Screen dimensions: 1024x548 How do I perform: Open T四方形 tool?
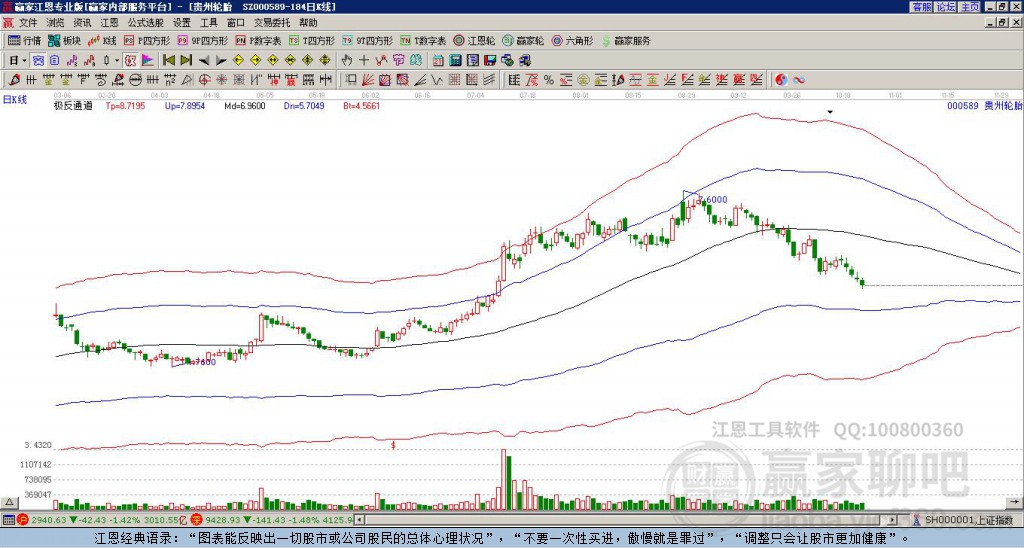(x=312, y=40)
